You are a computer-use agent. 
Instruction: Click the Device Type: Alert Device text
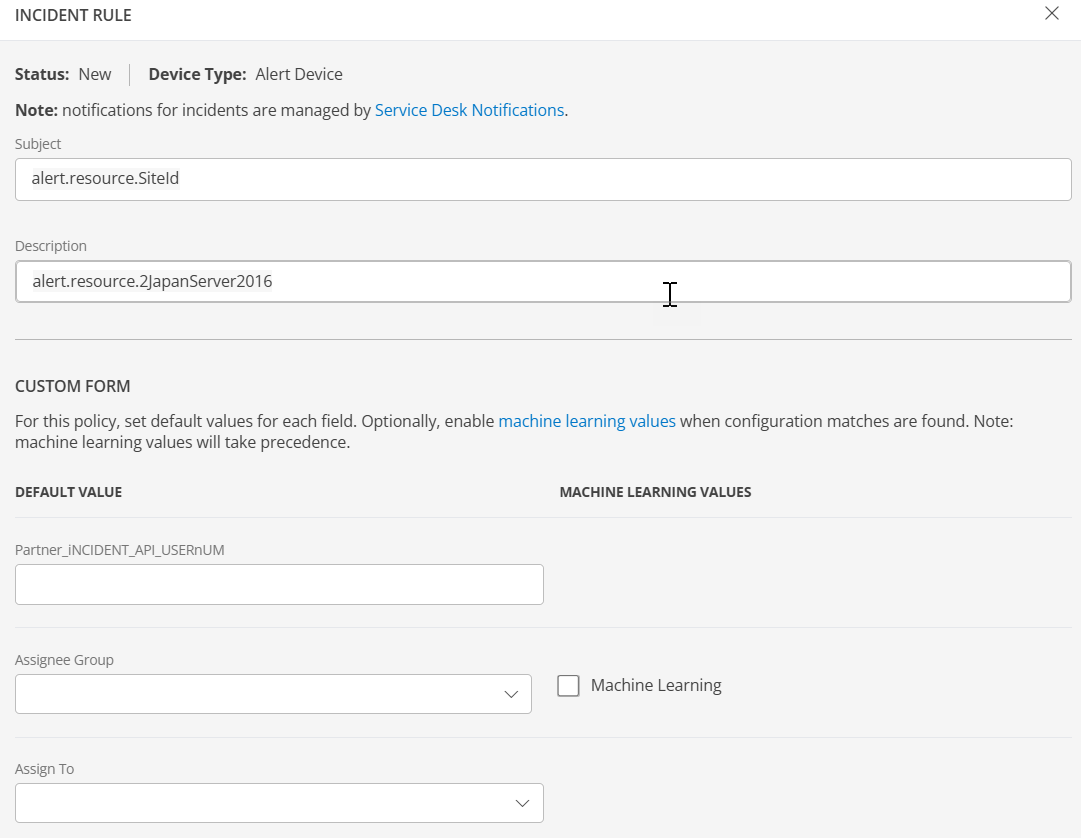245,74
